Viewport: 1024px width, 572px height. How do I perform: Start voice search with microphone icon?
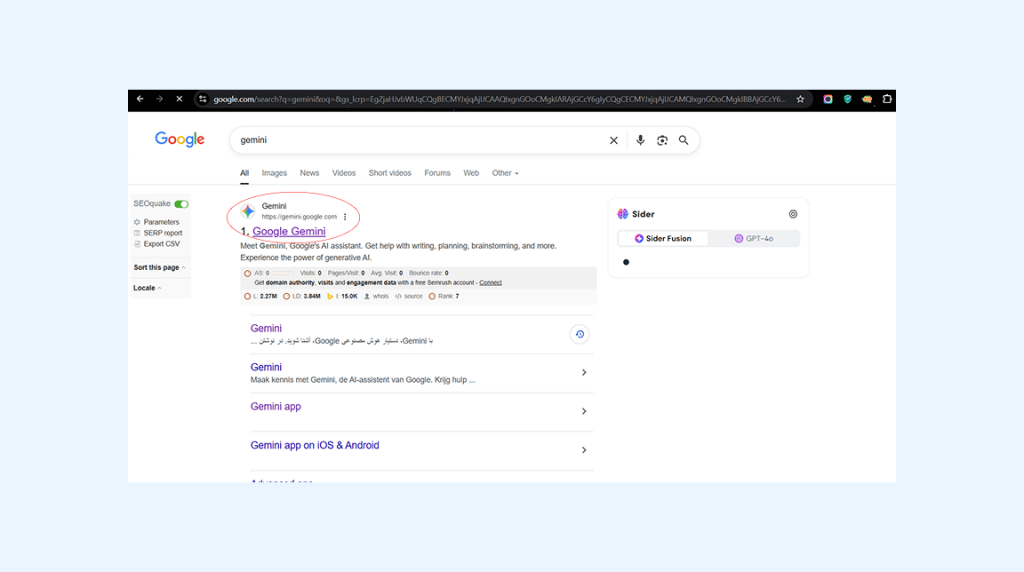[x=640, y=140]
